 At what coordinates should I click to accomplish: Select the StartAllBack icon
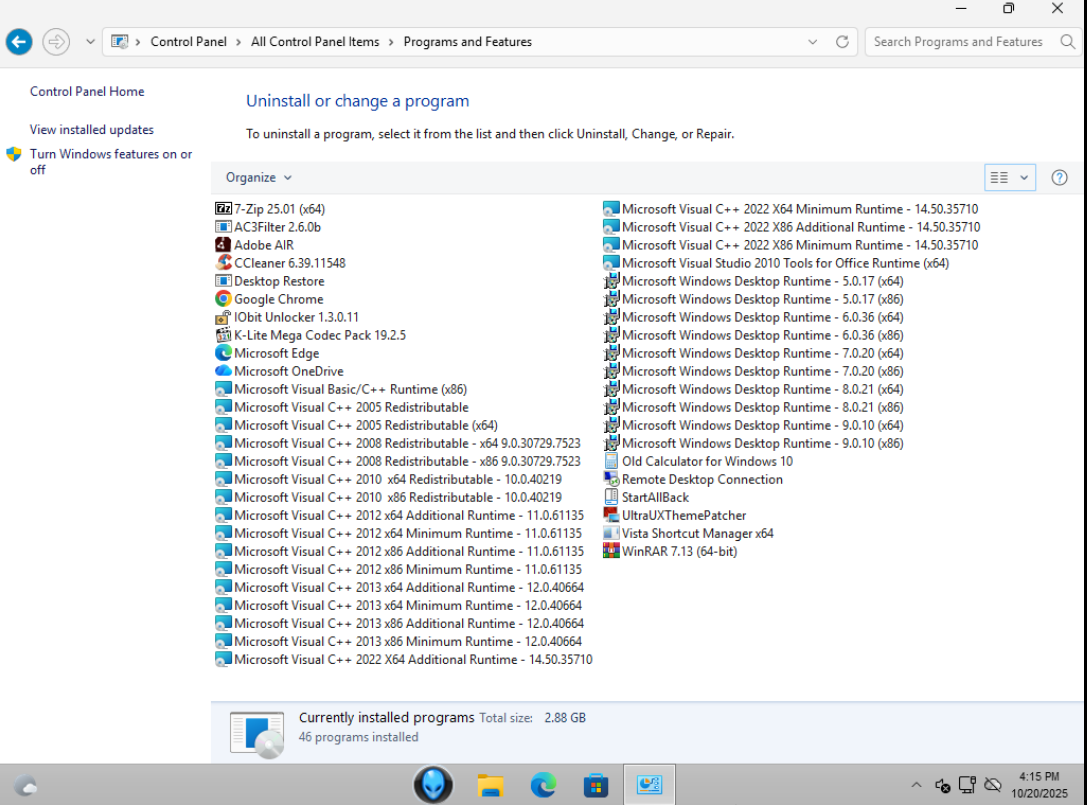pyautogui.click(x=611, y=497)
